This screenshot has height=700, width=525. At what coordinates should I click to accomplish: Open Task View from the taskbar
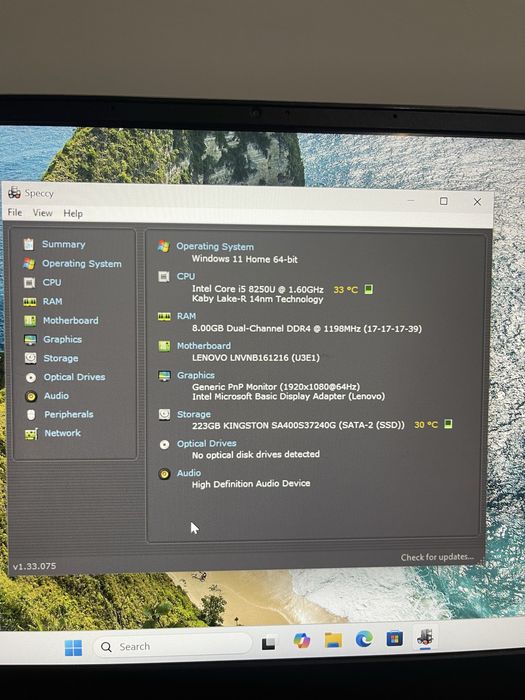click(x=268, y=643)
